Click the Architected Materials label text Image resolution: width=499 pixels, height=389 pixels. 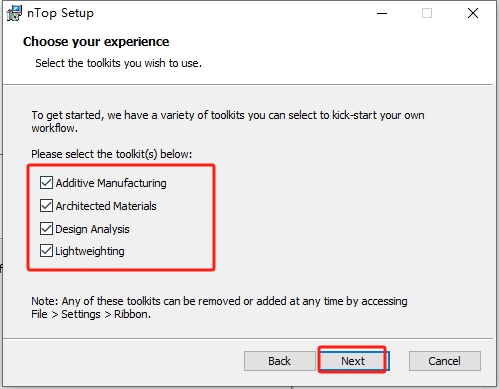[106, 206]
